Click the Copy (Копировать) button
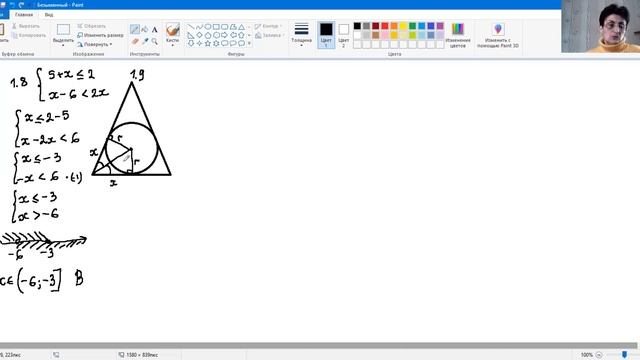This screenshot has height=360, width=640. (x=29, y=36)
